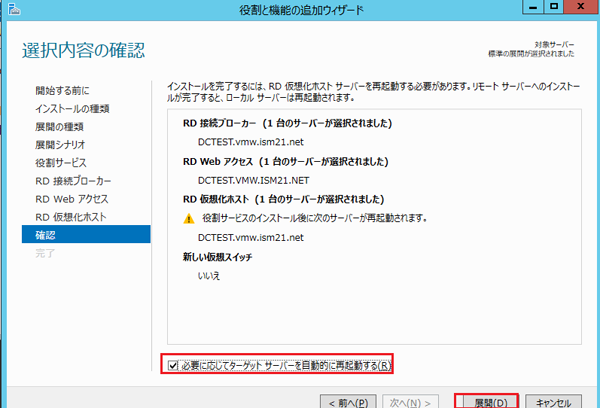Maximize the wizard window
This screenshot has height=408, width=600.
tap(553, 9)
